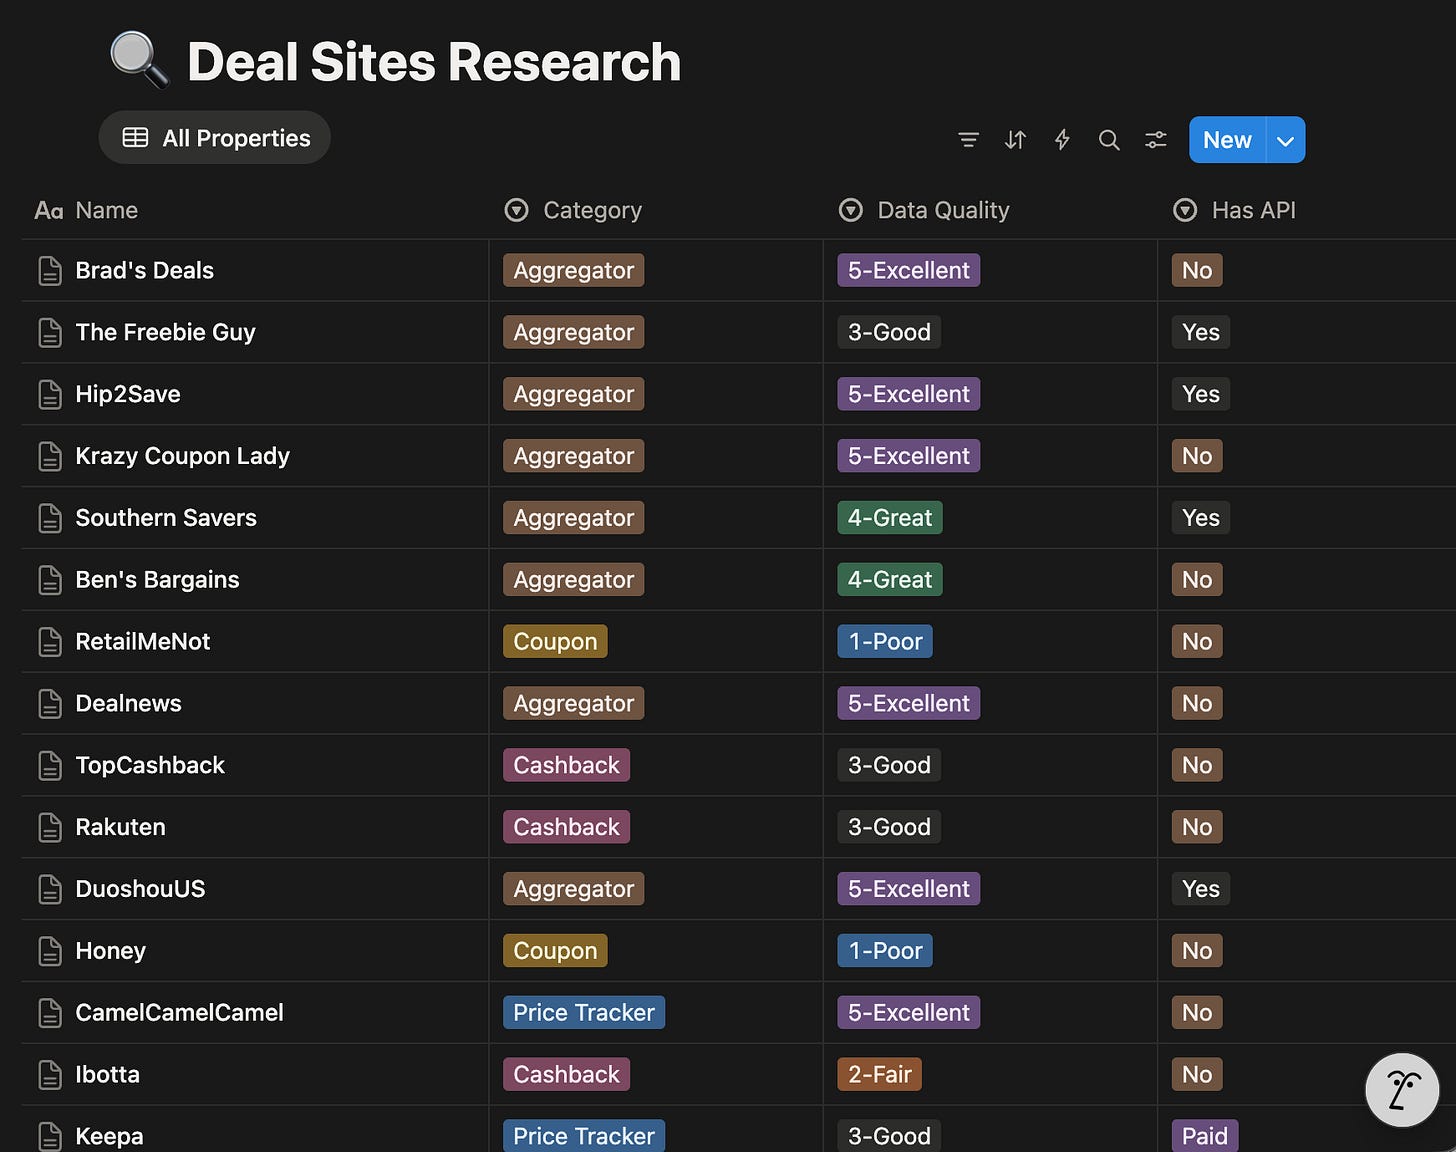Open the page icon for Honey
The height and width of the screenshot is (1152, 1456).
pos(50,952)
